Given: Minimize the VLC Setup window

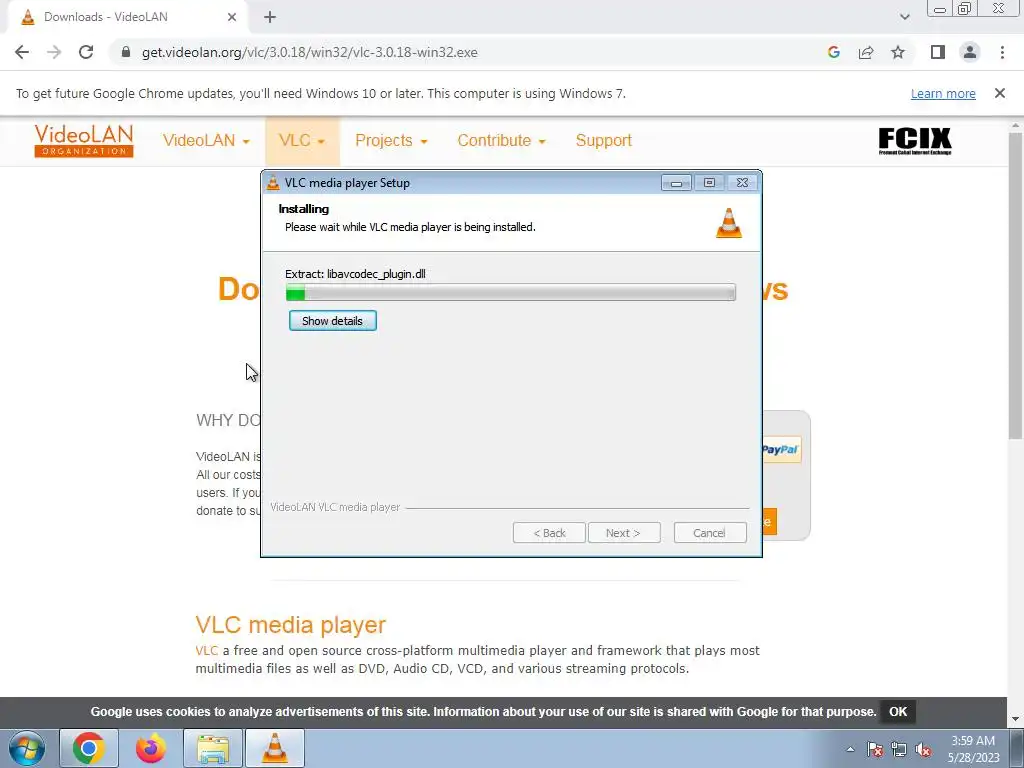Looking at the screenshot, I should click(x=676, y=183).
